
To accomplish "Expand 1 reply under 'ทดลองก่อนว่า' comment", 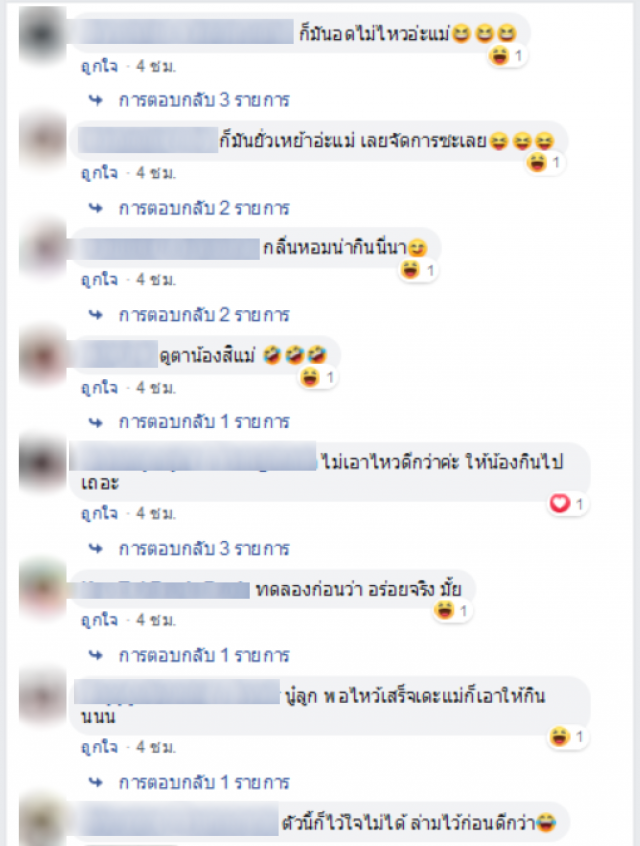I will coord(204,656).
